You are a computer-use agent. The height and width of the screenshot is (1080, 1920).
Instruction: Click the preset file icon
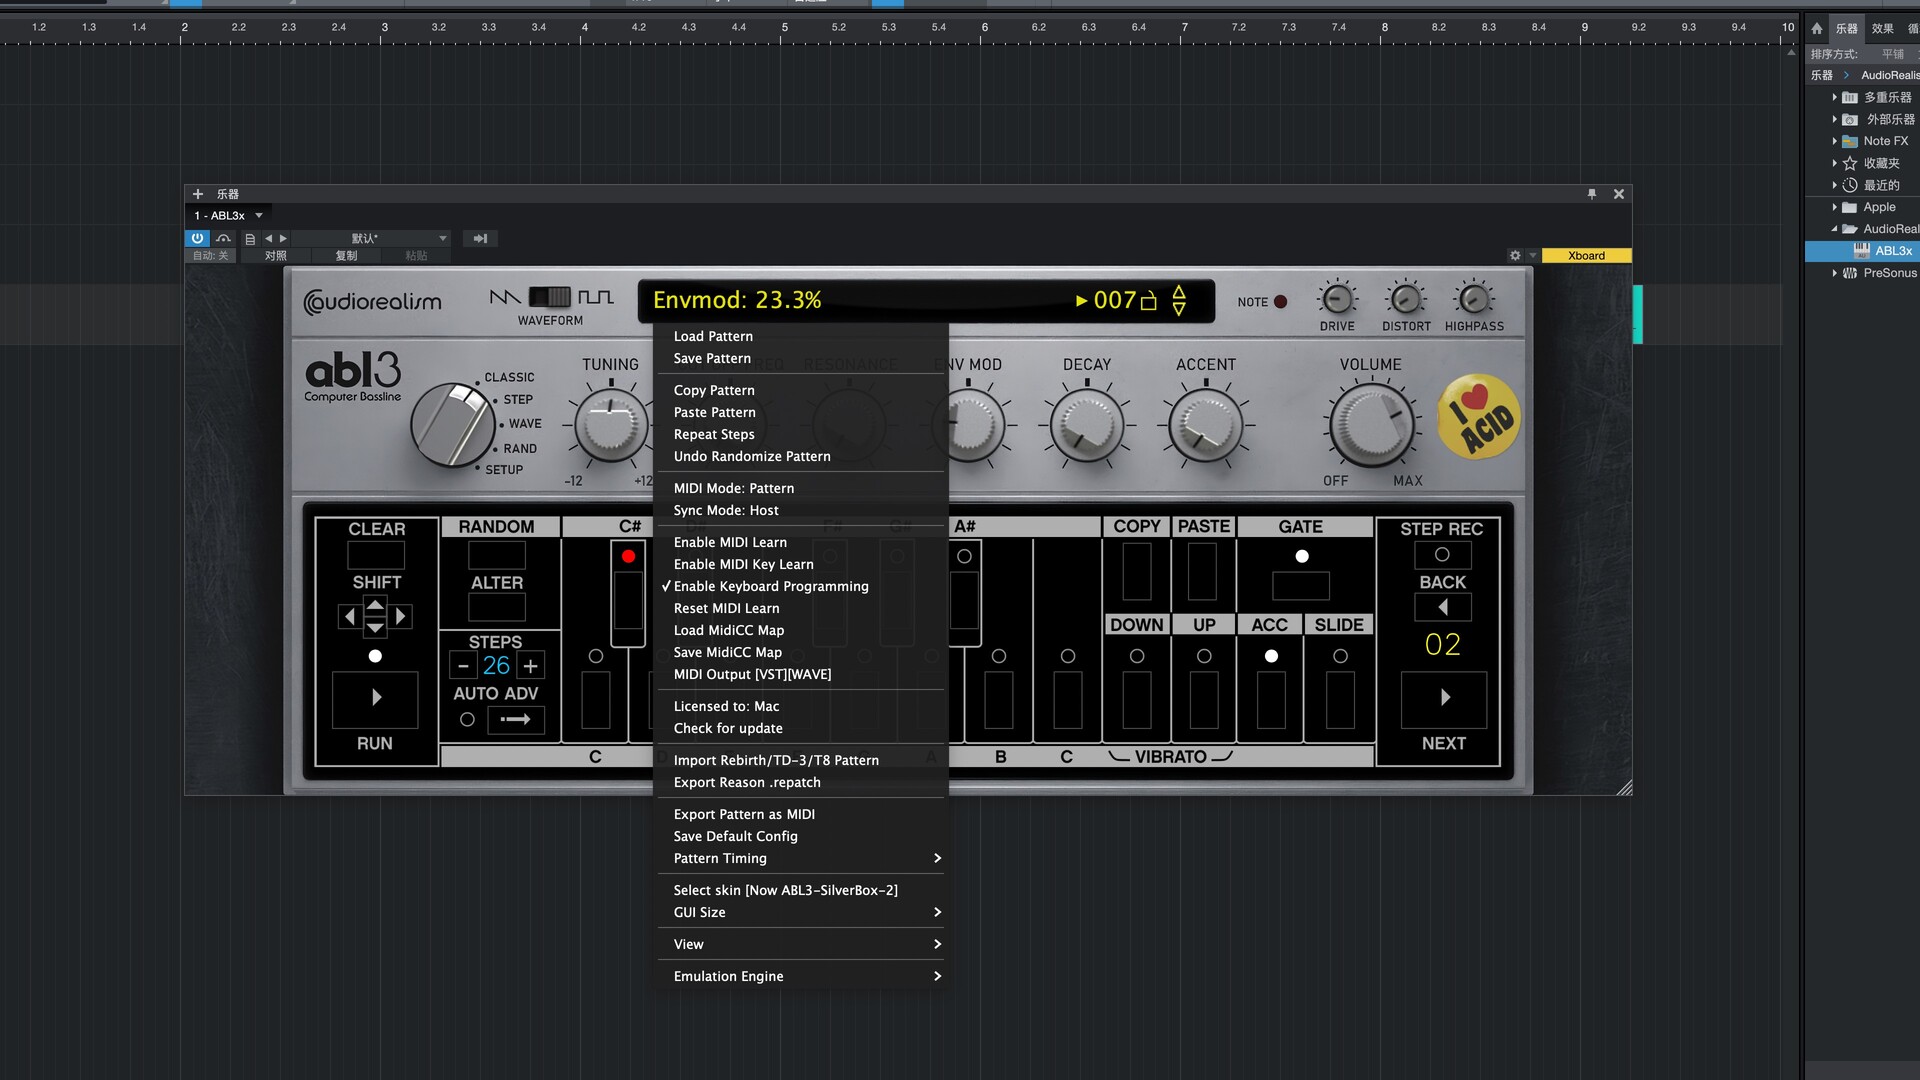[250, 239]
